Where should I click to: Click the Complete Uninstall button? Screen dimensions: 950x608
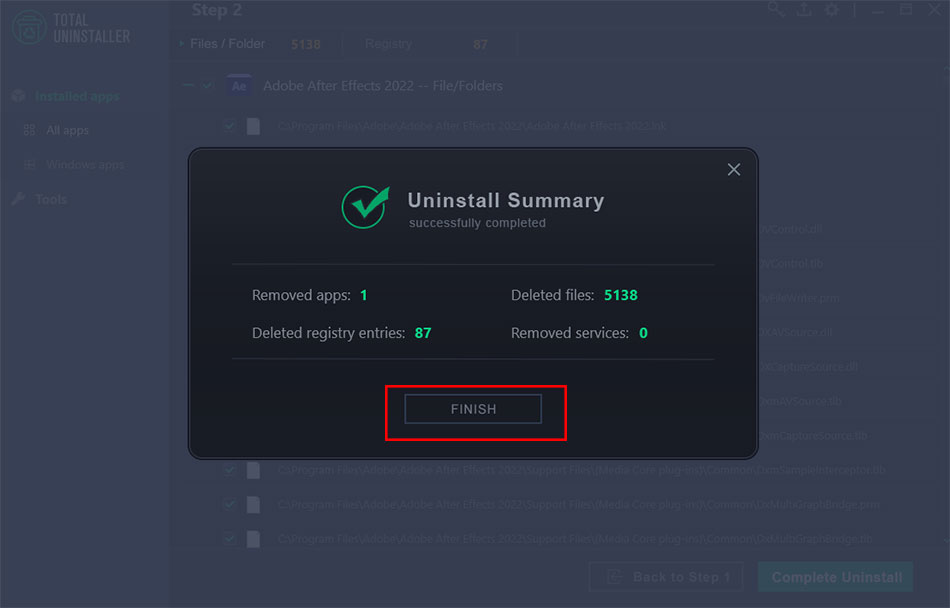[x=836, y=577]
